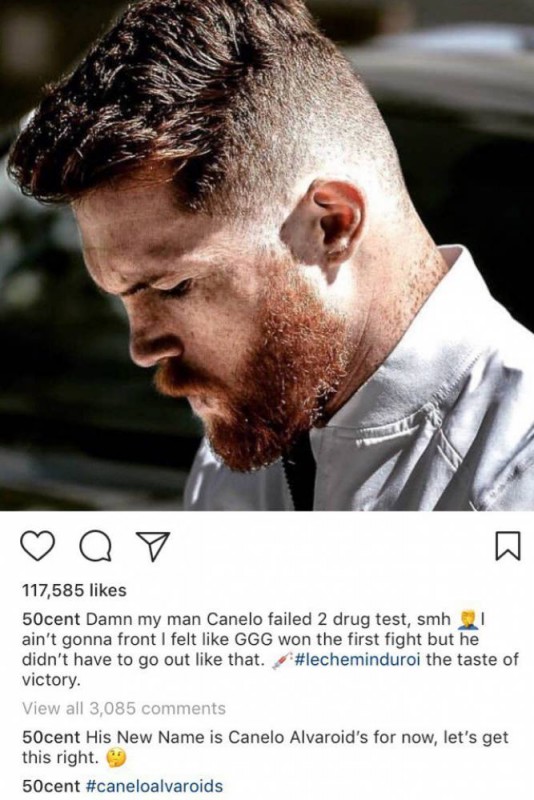Viewport: 534px width, 800px height.
Task: Tap the thinking face emoji in comment
Action: coord(115,759)
